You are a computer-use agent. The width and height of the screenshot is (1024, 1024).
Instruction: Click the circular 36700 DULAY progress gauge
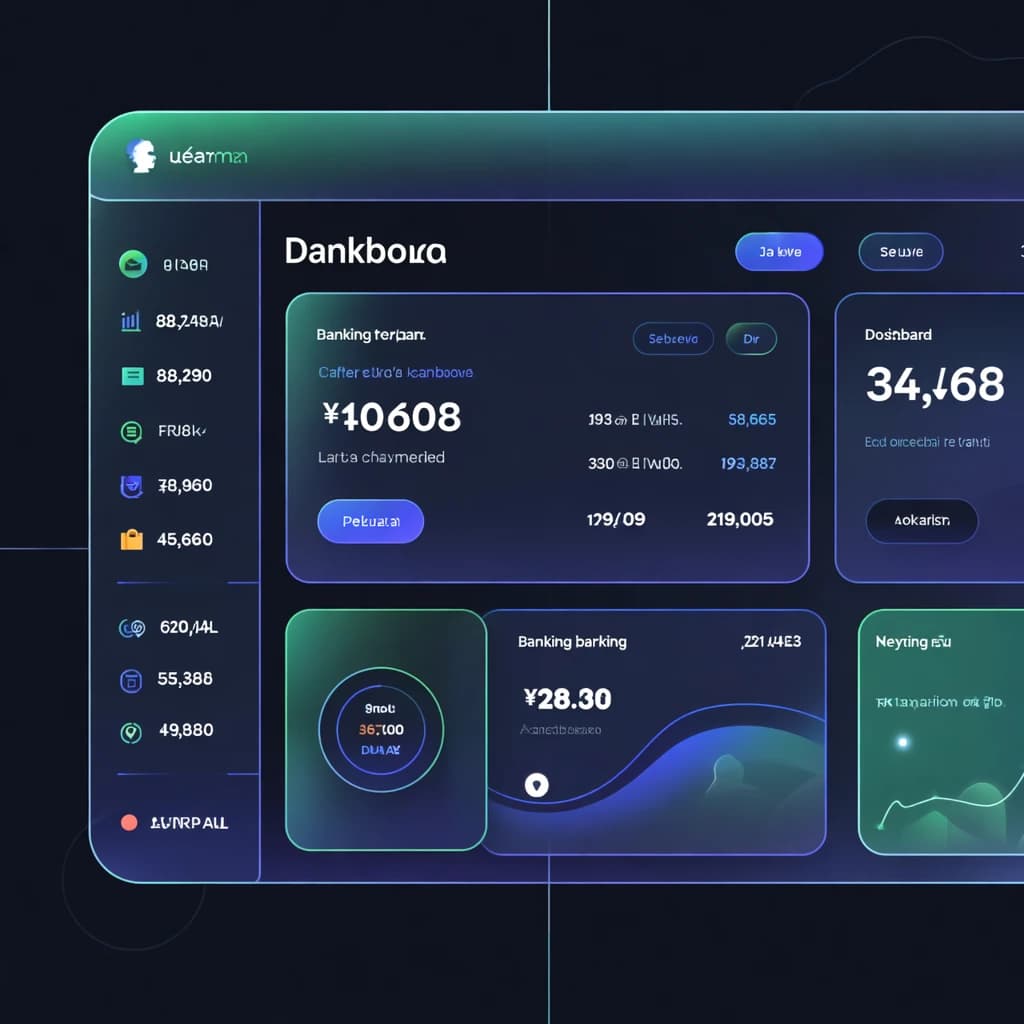381,730
